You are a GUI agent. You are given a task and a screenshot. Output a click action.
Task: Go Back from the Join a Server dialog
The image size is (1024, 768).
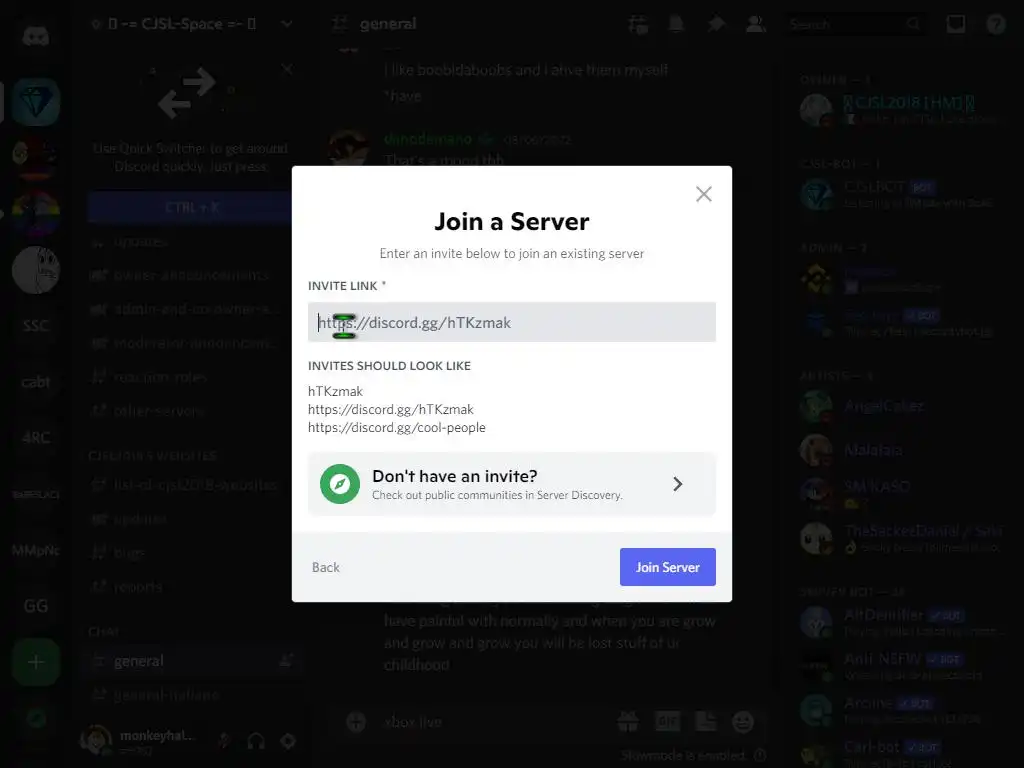tap(325, 567)
